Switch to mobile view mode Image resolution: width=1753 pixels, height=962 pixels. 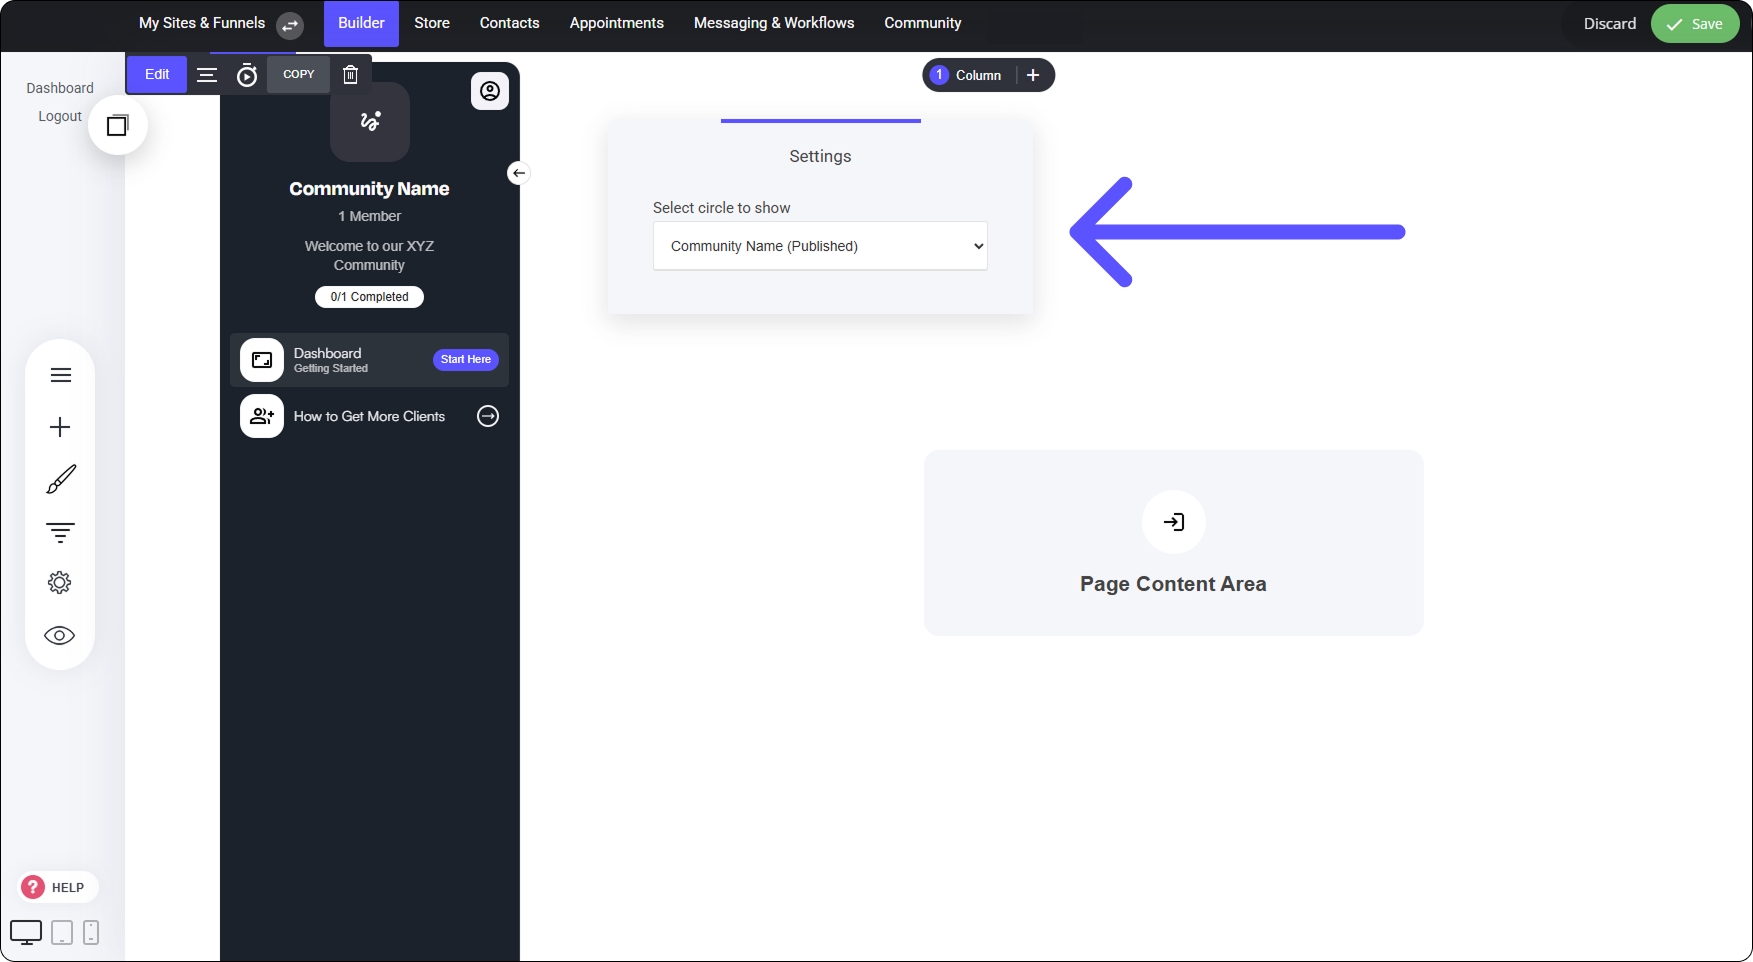(x=91, y=932)
